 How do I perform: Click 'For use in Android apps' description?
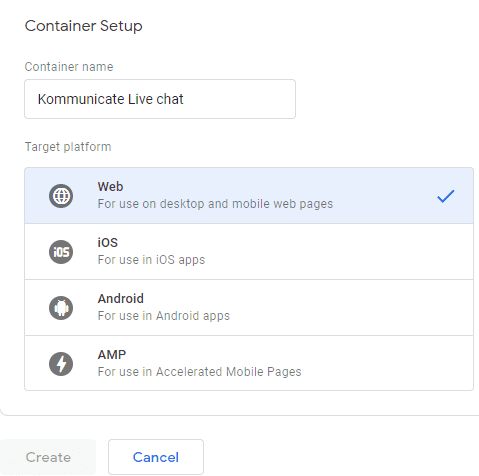[164, 316]
